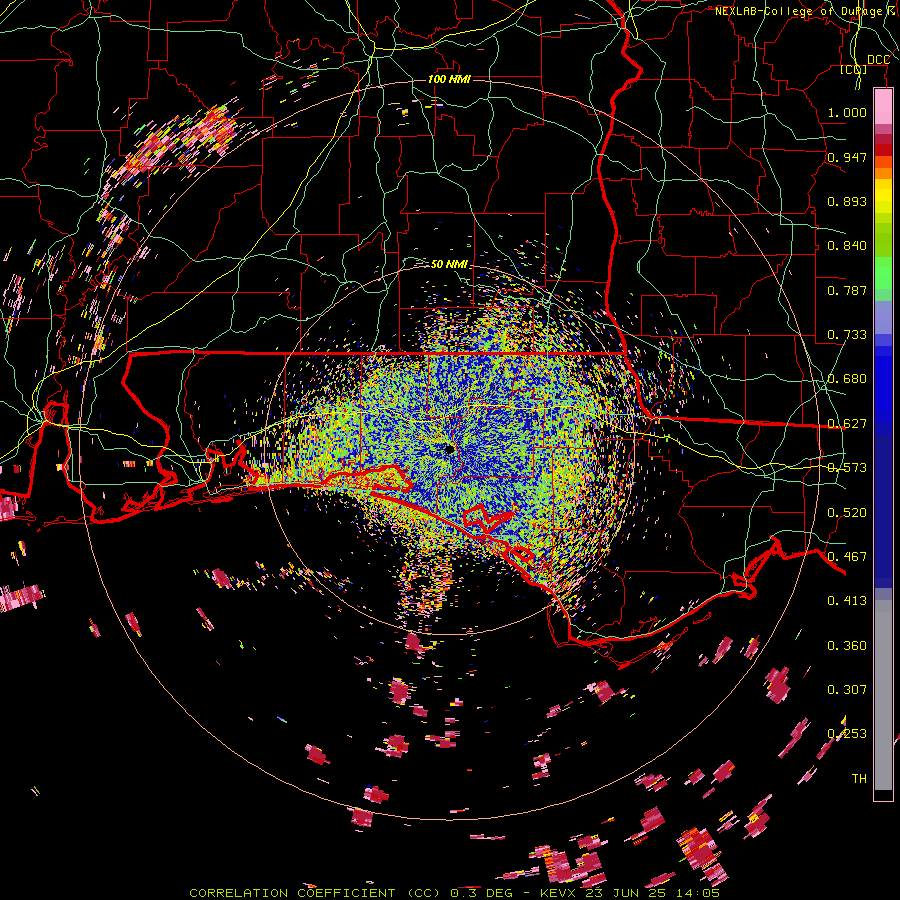Select the 50 NMI range ring label
The width and height of the screenshot is (900, 900).
click(x=449, y=264)
